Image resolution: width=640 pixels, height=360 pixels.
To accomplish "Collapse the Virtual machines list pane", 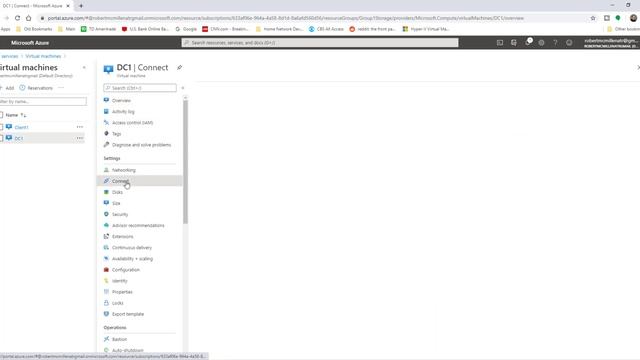I will click(x=84, y=67).
